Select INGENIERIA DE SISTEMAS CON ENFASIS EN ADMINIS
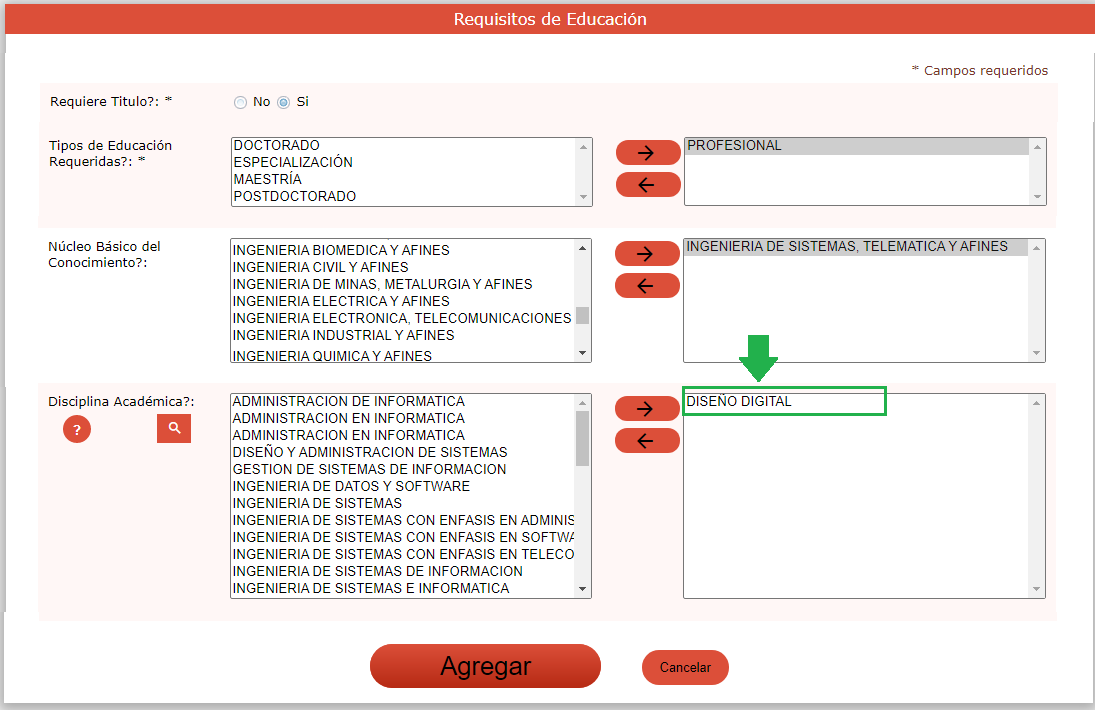 [x=403, y=520]
